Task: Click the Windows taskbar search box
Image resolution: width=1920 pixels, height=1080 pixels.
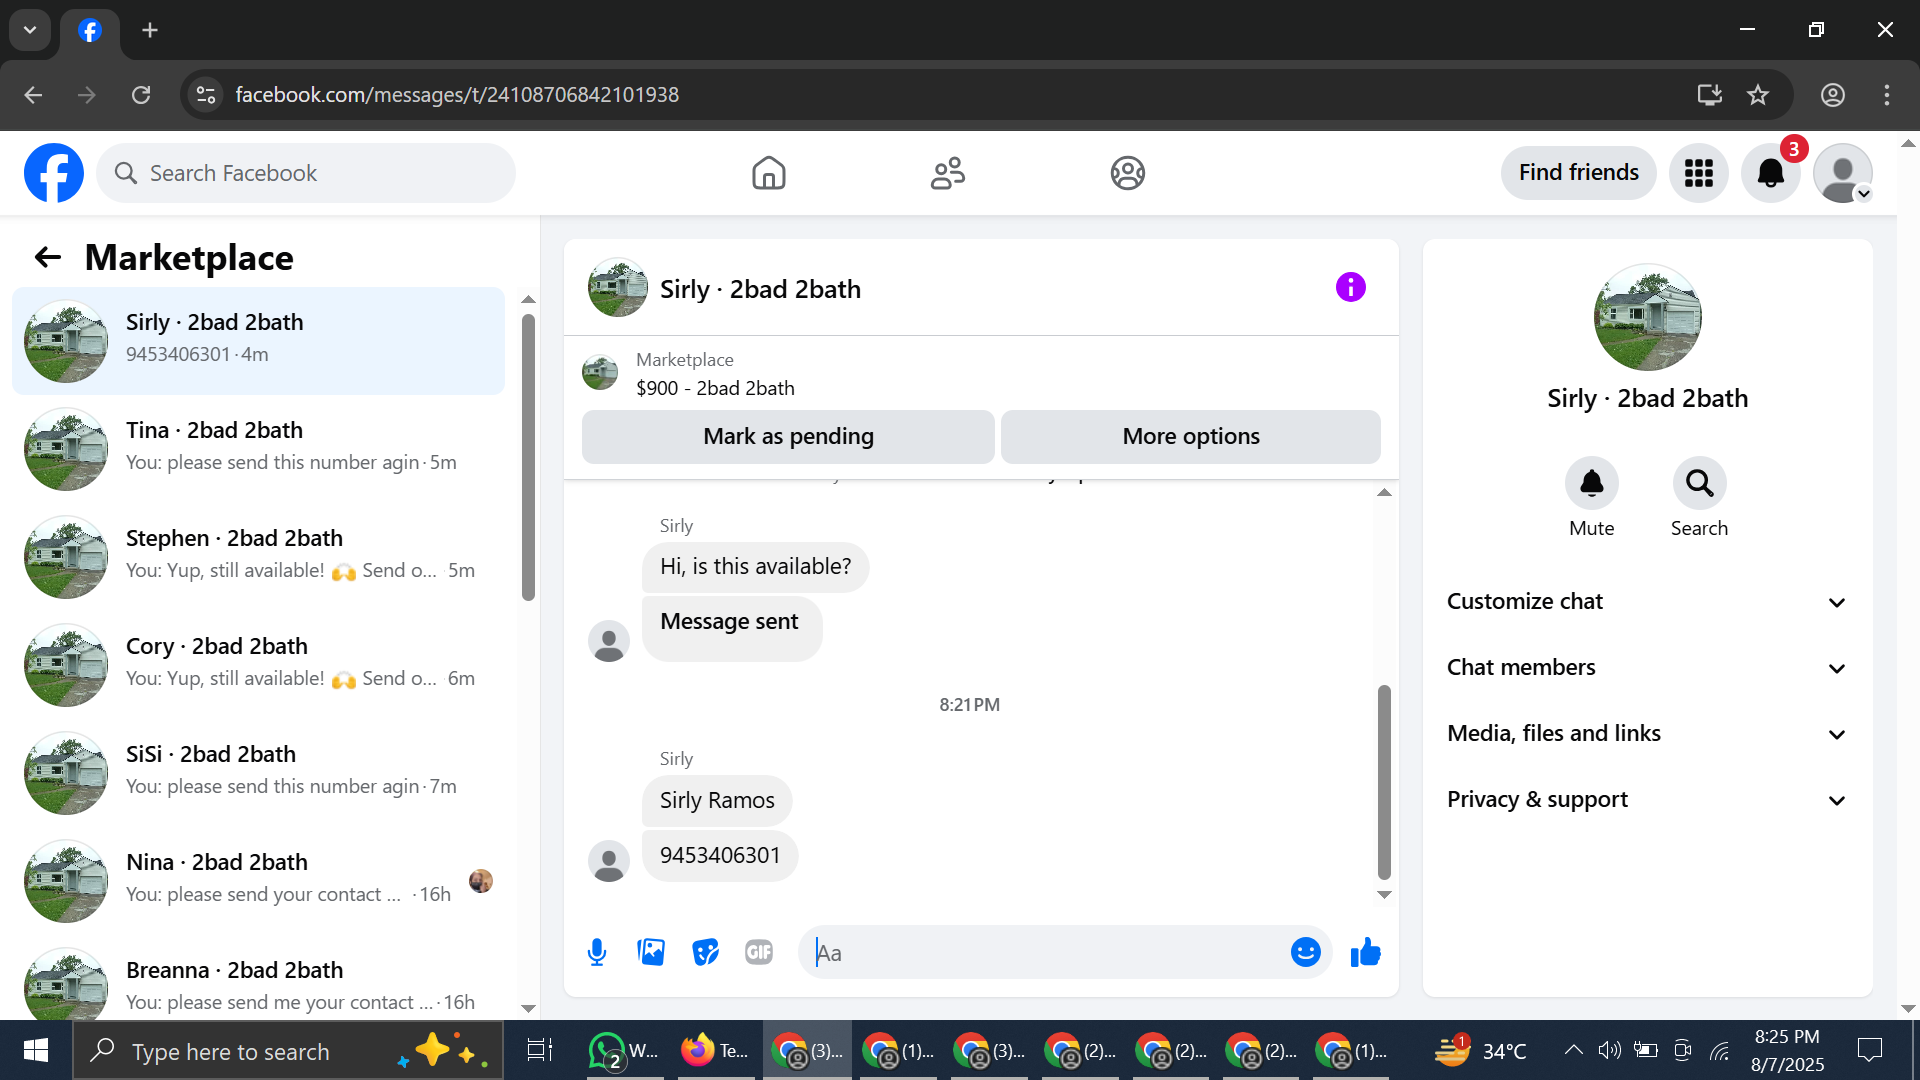Action: point(288,1051)
